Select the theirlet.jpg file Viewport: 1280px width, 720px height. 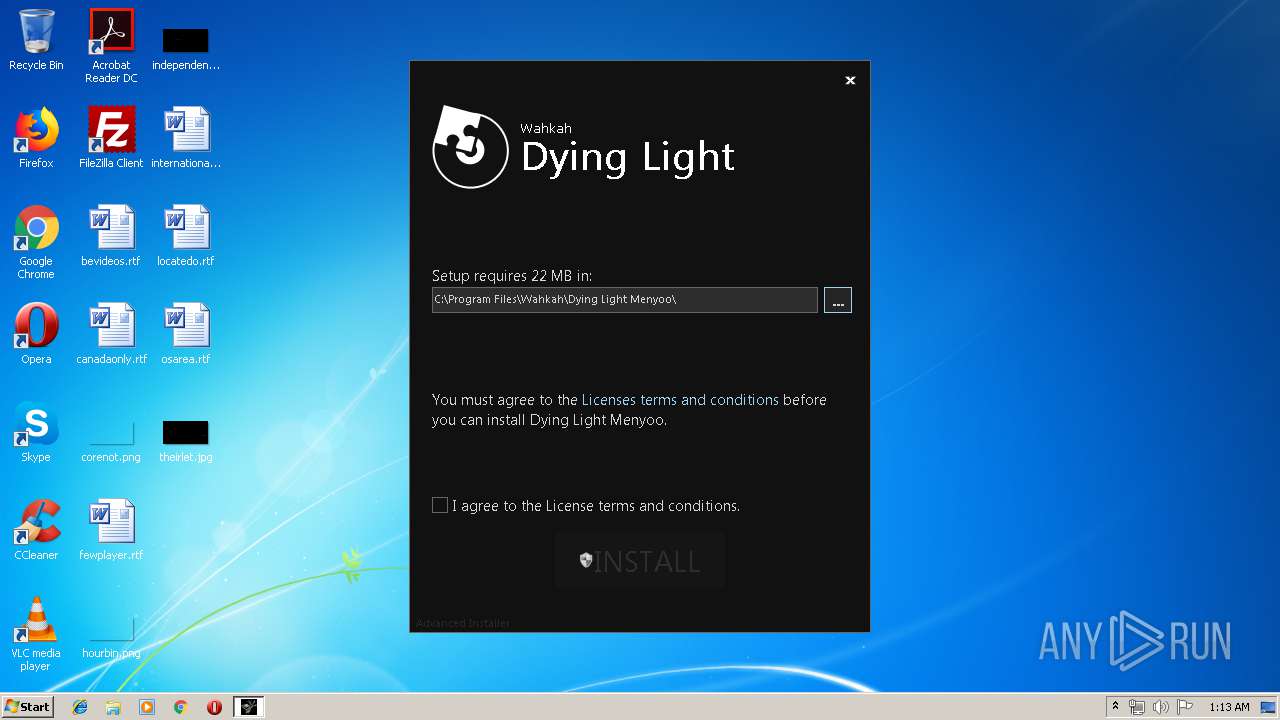[x=186, y=440]
